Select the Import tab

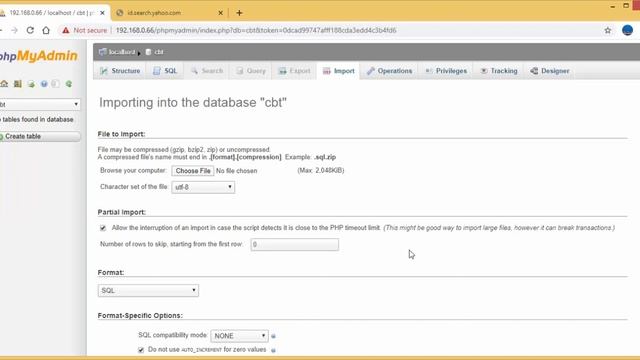(338, 71)
